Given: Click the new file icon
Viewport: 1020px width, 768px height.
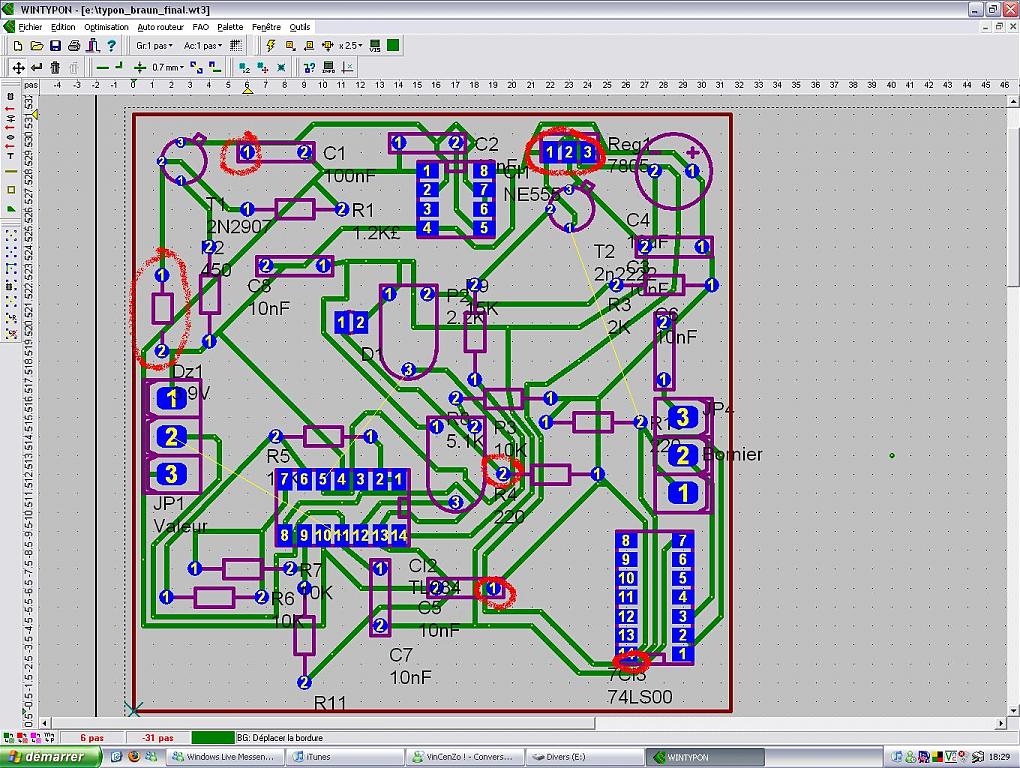Looking at the screenshot, I should [x=18, y=46].
